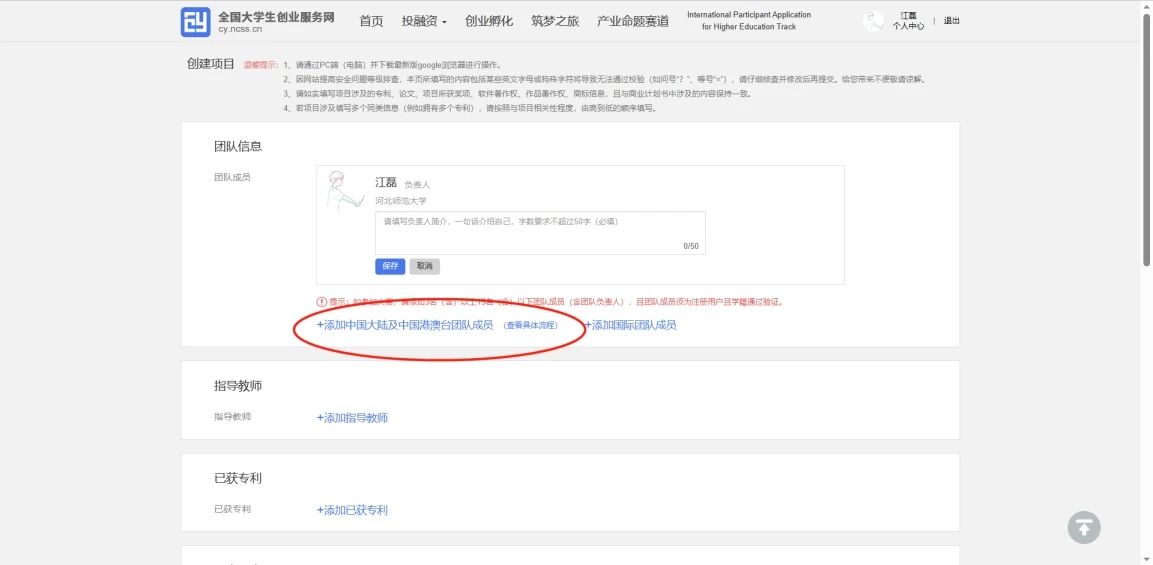Click 退出 to log out

952,21
